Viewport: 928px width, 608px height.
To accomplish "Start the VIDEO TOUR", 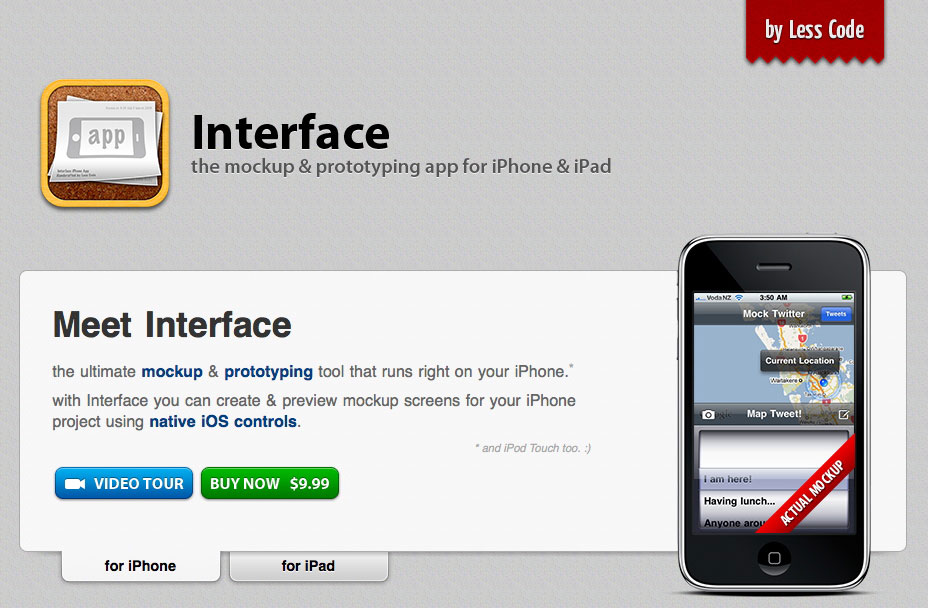I will pyautogui.click(x=124, y=483).
